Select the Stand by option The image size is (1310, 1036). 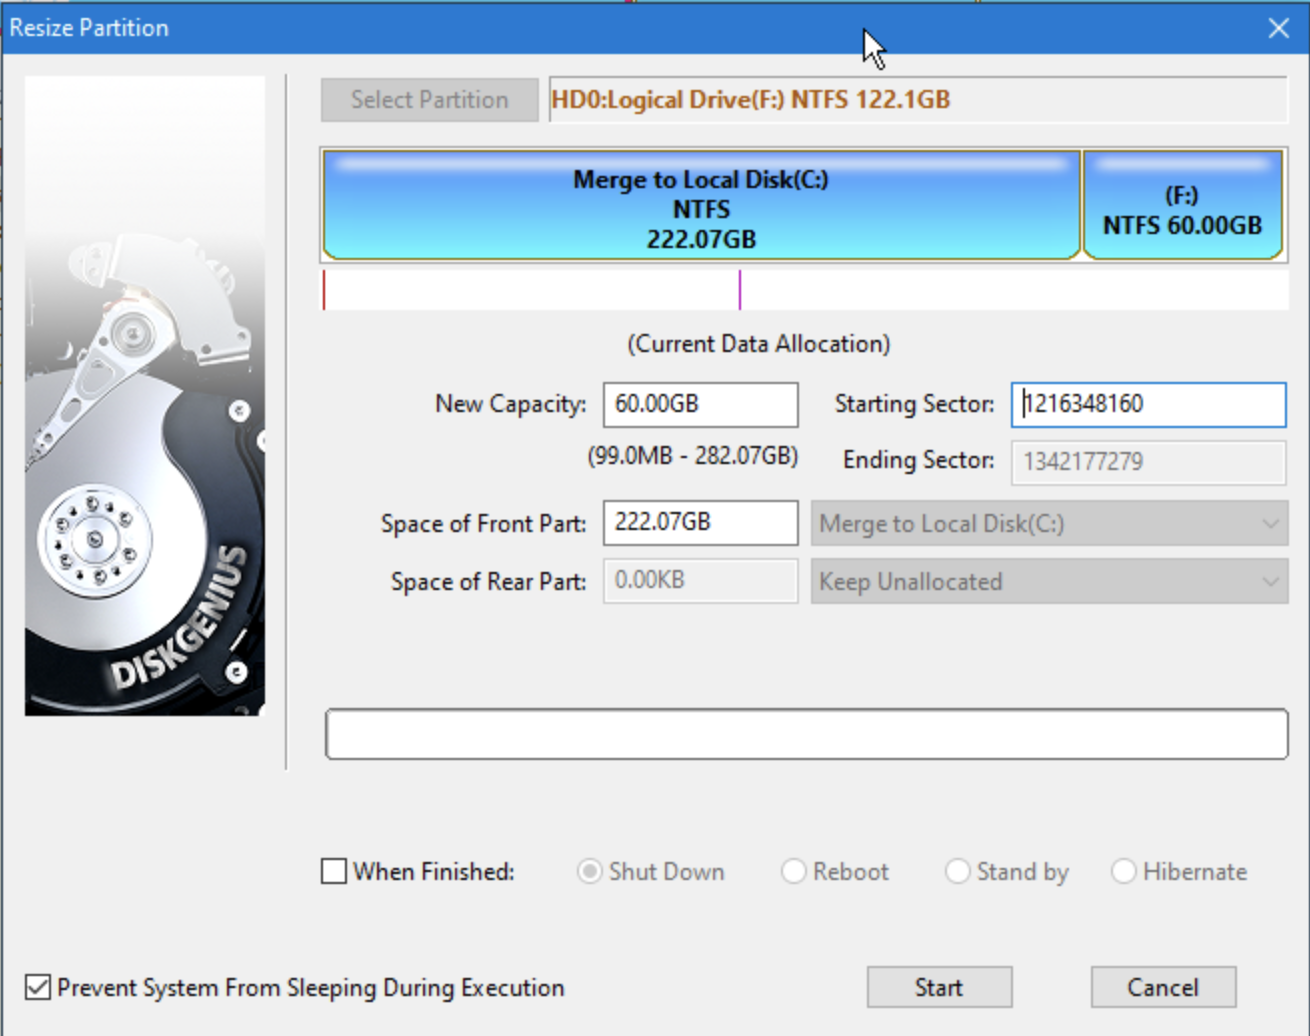958,872
